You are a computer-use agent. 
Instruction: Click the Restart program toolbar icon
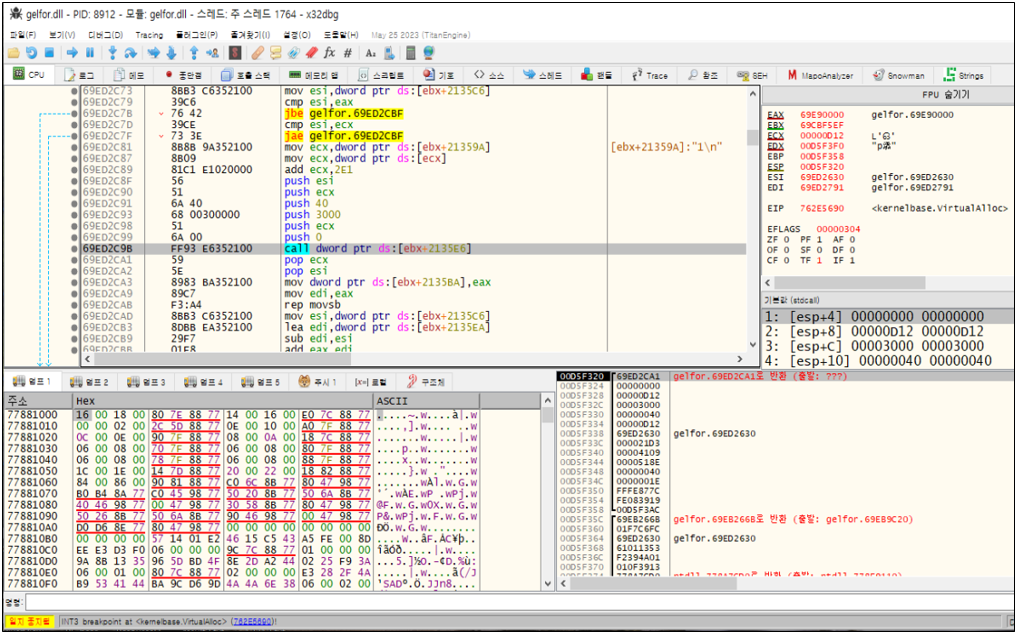click(x=33, y=52)
